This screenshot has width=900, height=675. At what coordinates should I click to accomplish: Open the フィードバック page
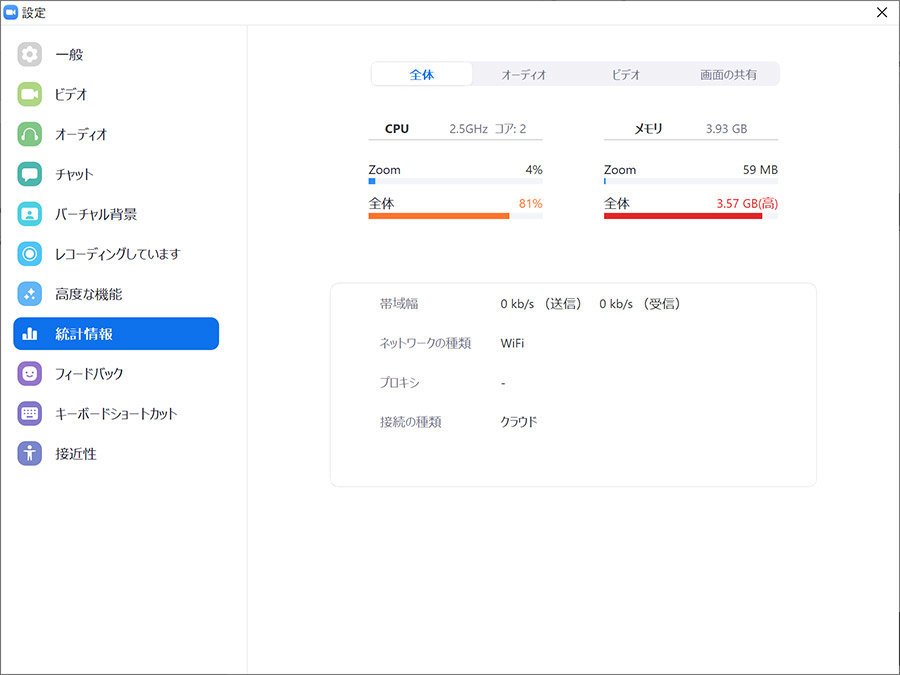point(116,374)
